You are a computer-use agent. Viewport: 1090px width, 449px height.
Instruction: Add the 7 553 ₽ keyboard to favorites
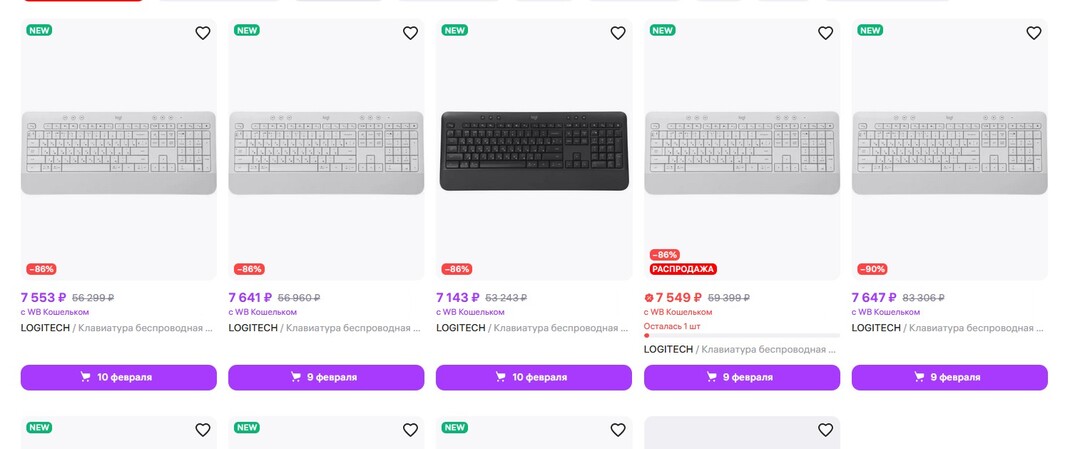pyautogui.click(x=202, y=33)
